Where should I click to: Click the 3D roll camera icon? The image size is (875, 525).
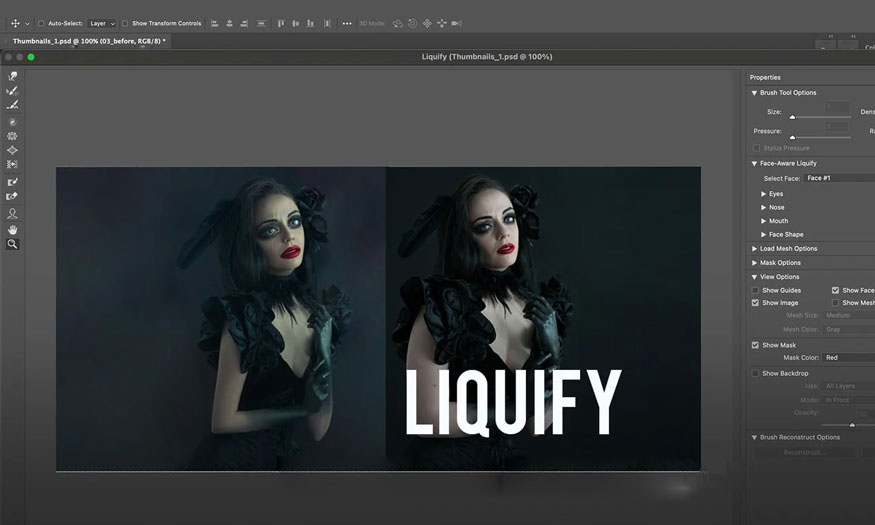pyautogui.click(x=412, y=23)
